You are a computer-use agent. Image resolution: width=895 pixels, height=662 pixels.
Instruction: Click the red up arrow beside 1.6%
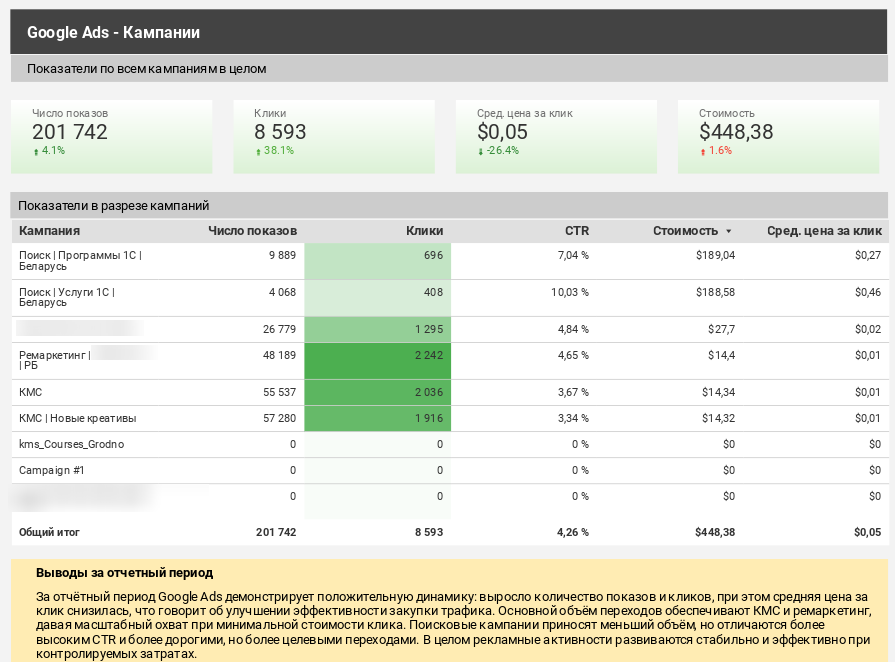702,151
